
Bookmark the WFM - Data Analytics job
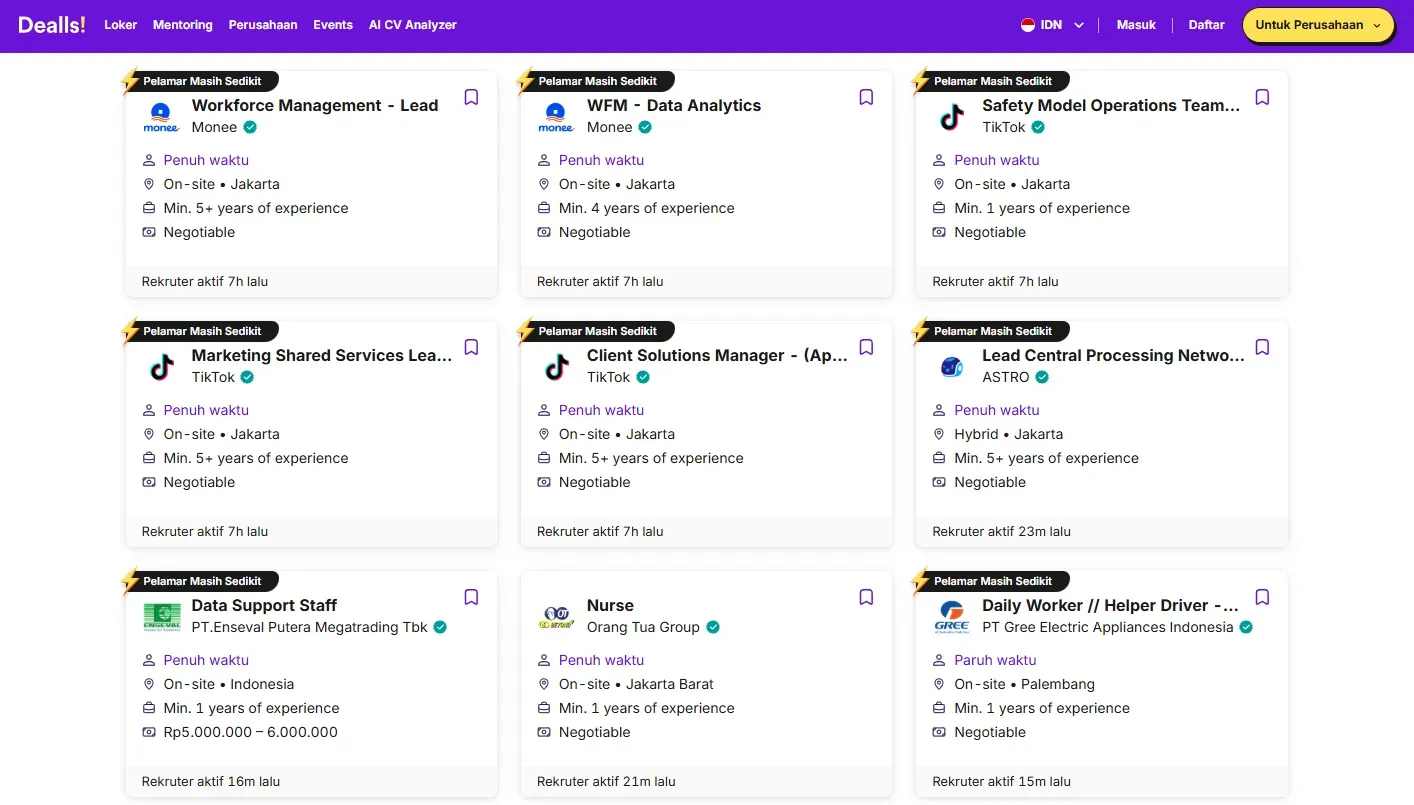click(867, 97)
